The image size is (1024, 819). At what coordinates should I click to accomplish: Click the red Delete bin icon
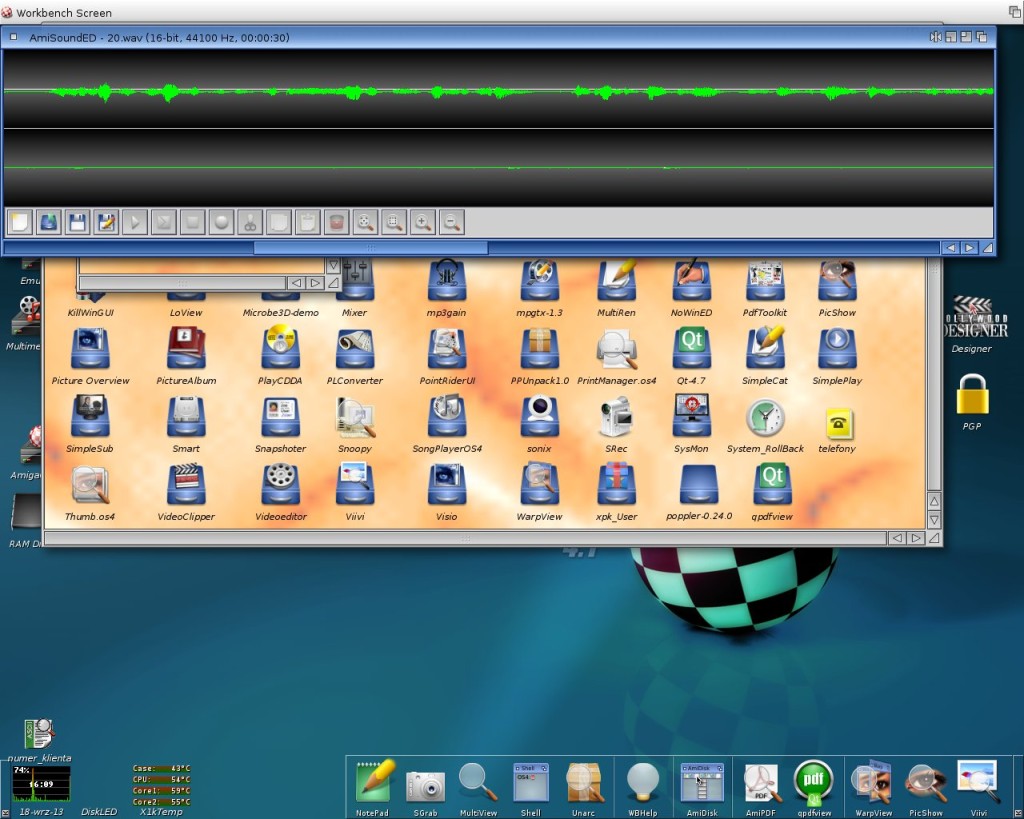coord(336,223)
